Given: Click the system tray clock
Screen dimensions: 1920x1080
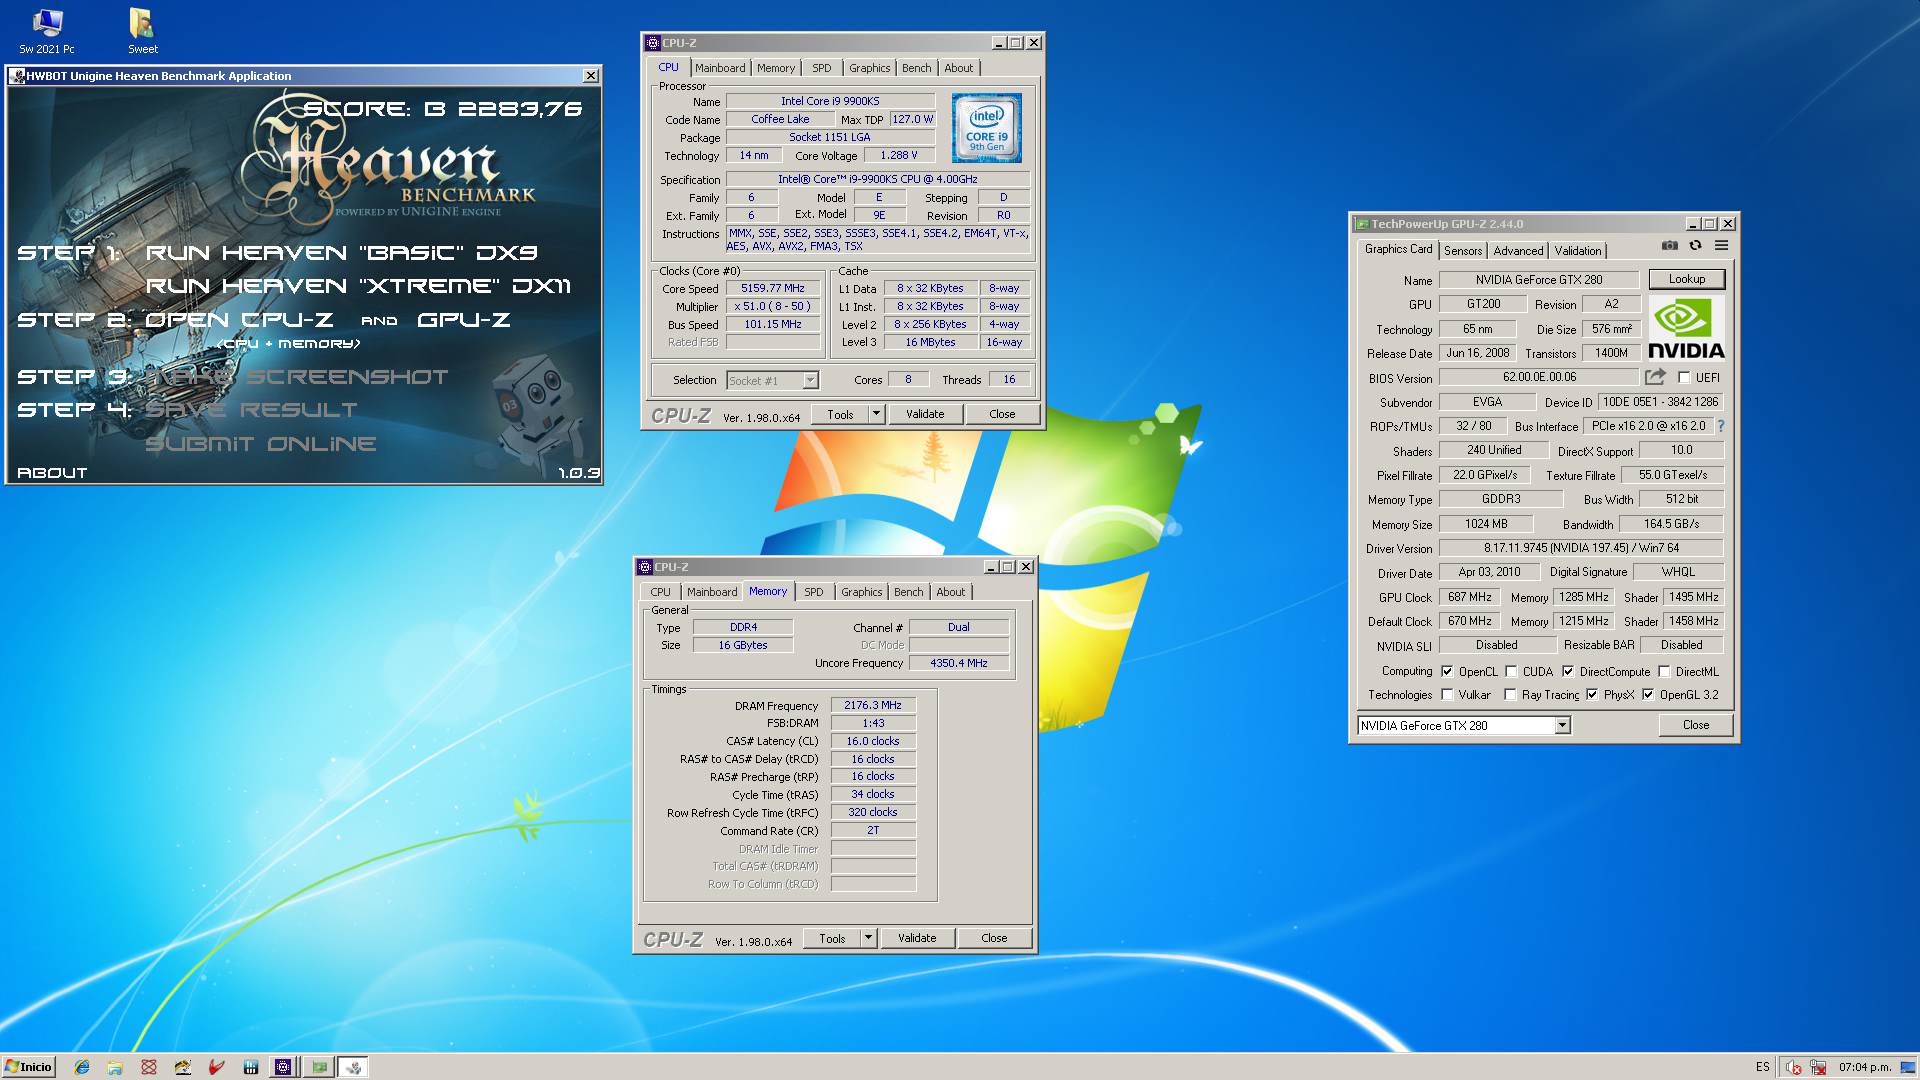Looking at the screenshot, I should (1864, 1067).
